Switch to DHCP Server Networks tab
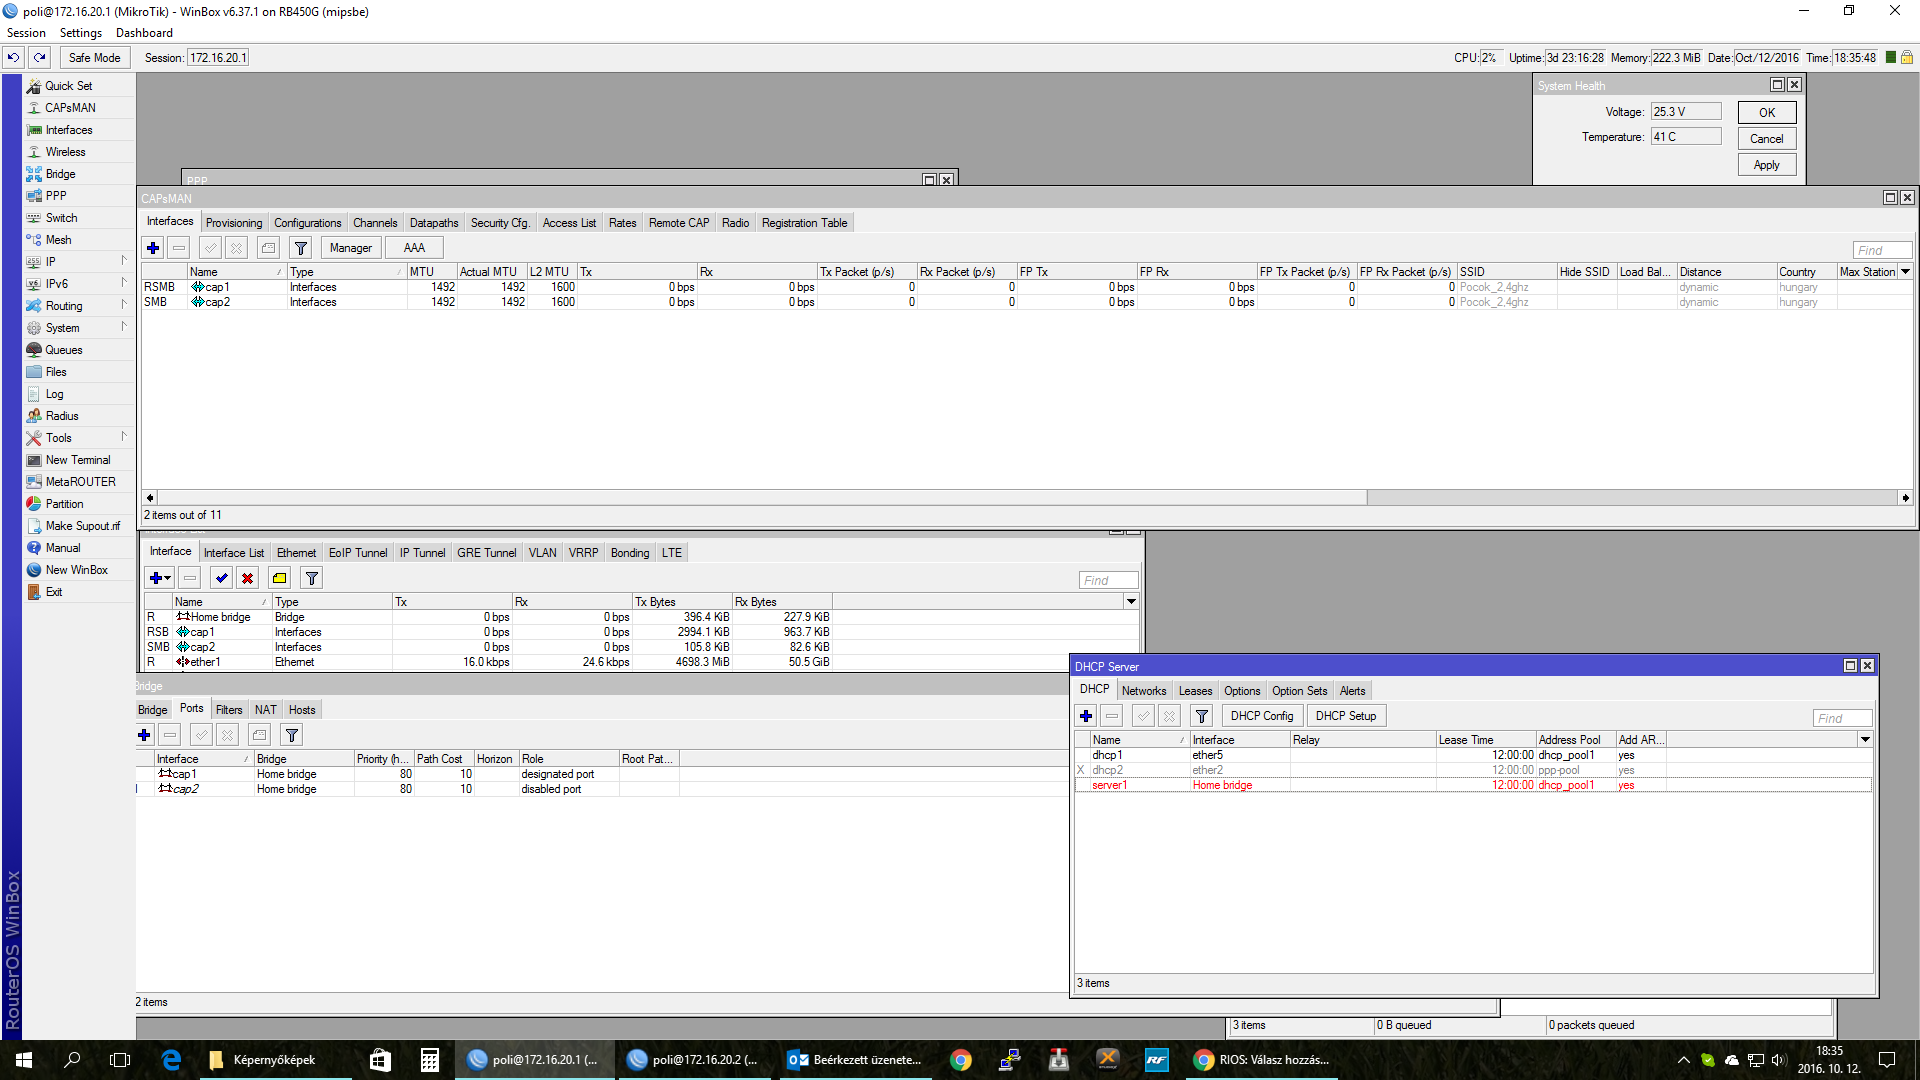The height and width of the screenshot is (1080, 1920). tap(1144, 691)
